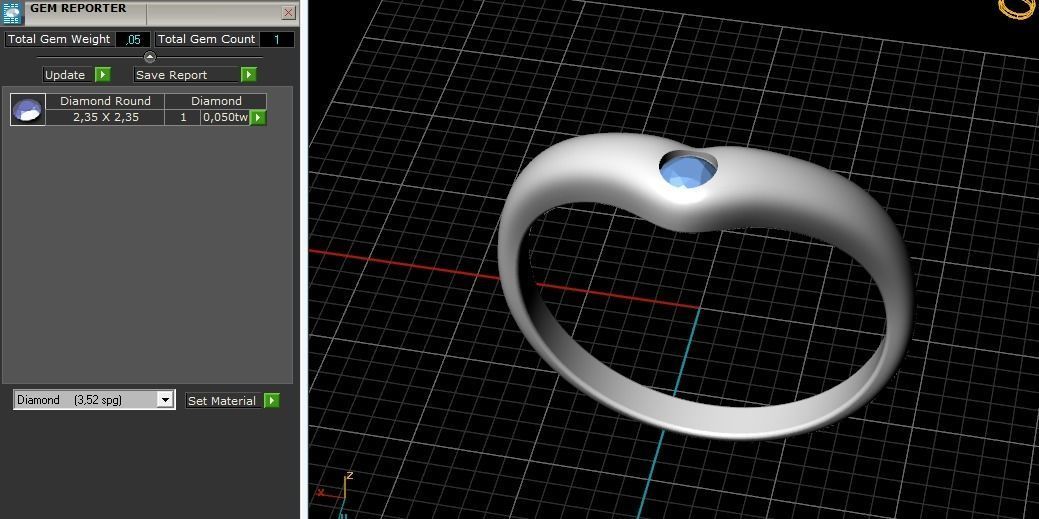Click the Total Gem Weight label
1039x519 pixels.
tap(60, 39)
